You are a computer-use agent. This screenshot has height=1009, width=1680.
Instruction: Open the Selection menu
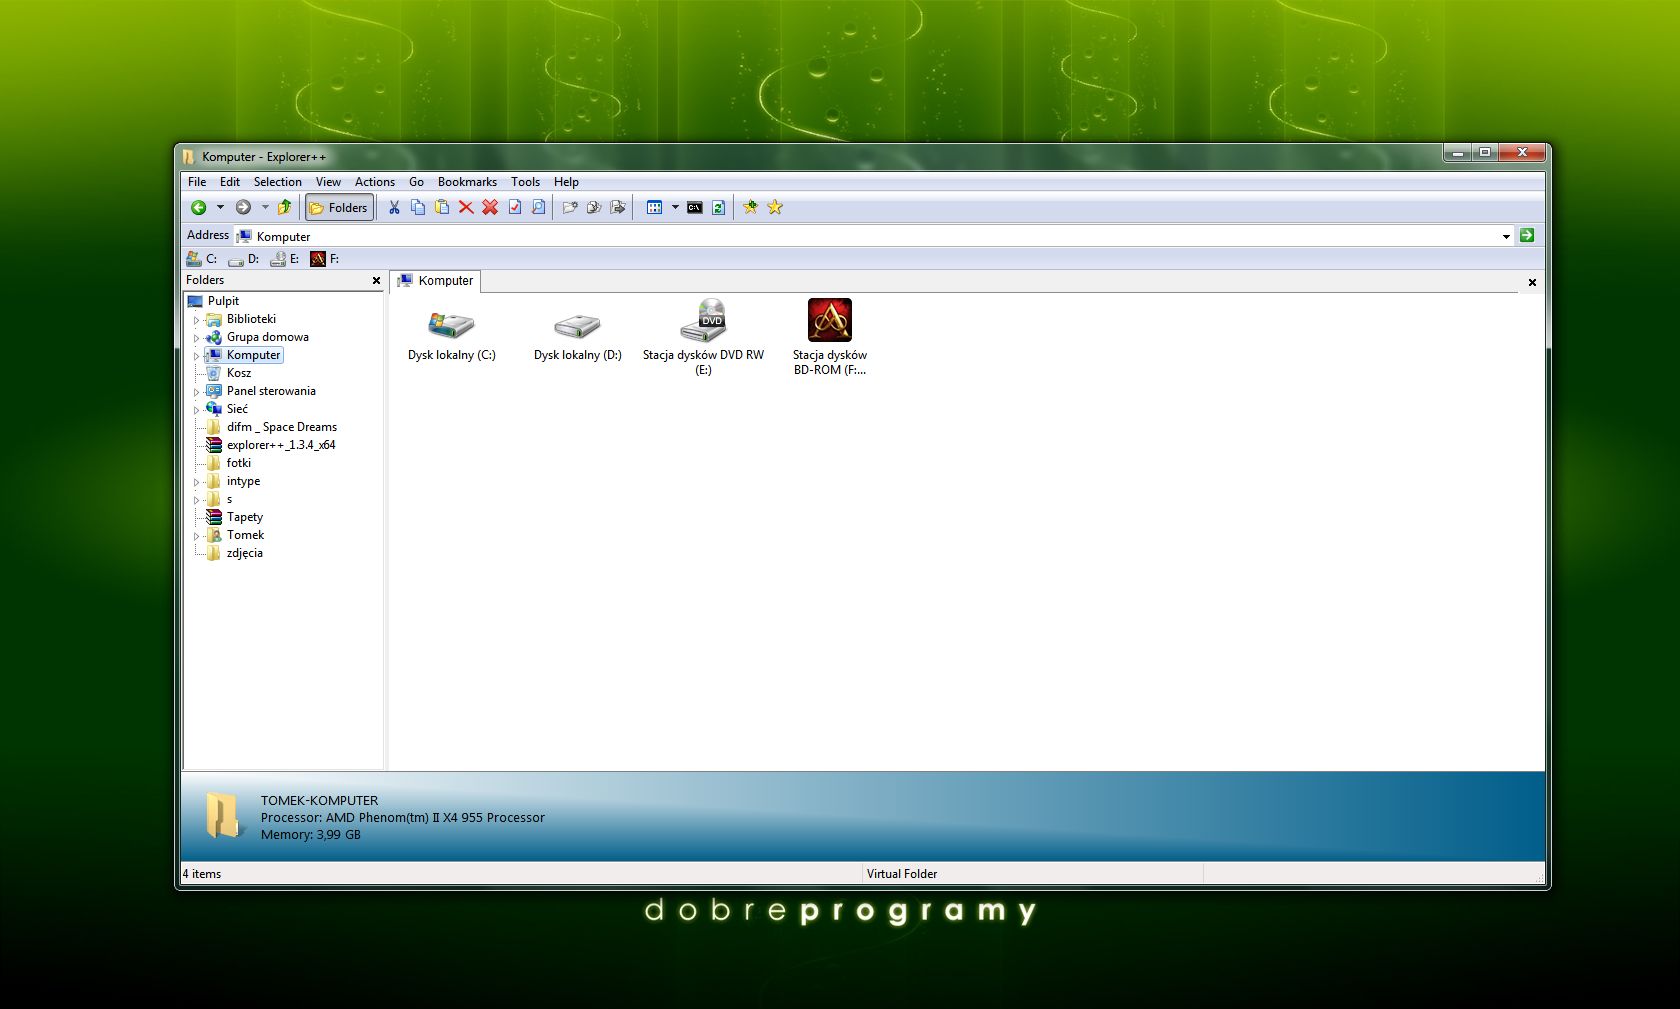(277, 182)
